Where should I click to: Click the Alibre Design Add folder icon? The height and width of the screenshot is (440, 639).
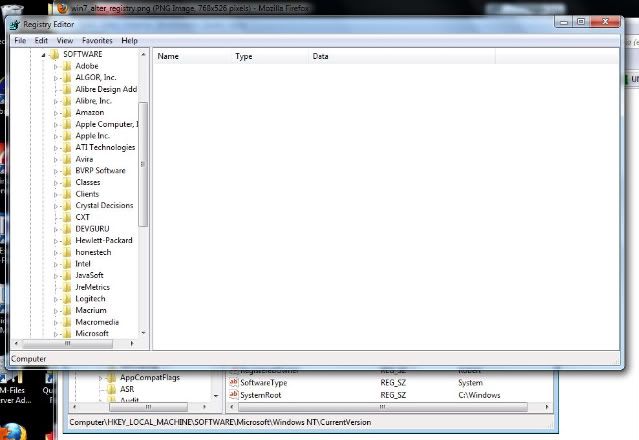(x=67, y=89)
